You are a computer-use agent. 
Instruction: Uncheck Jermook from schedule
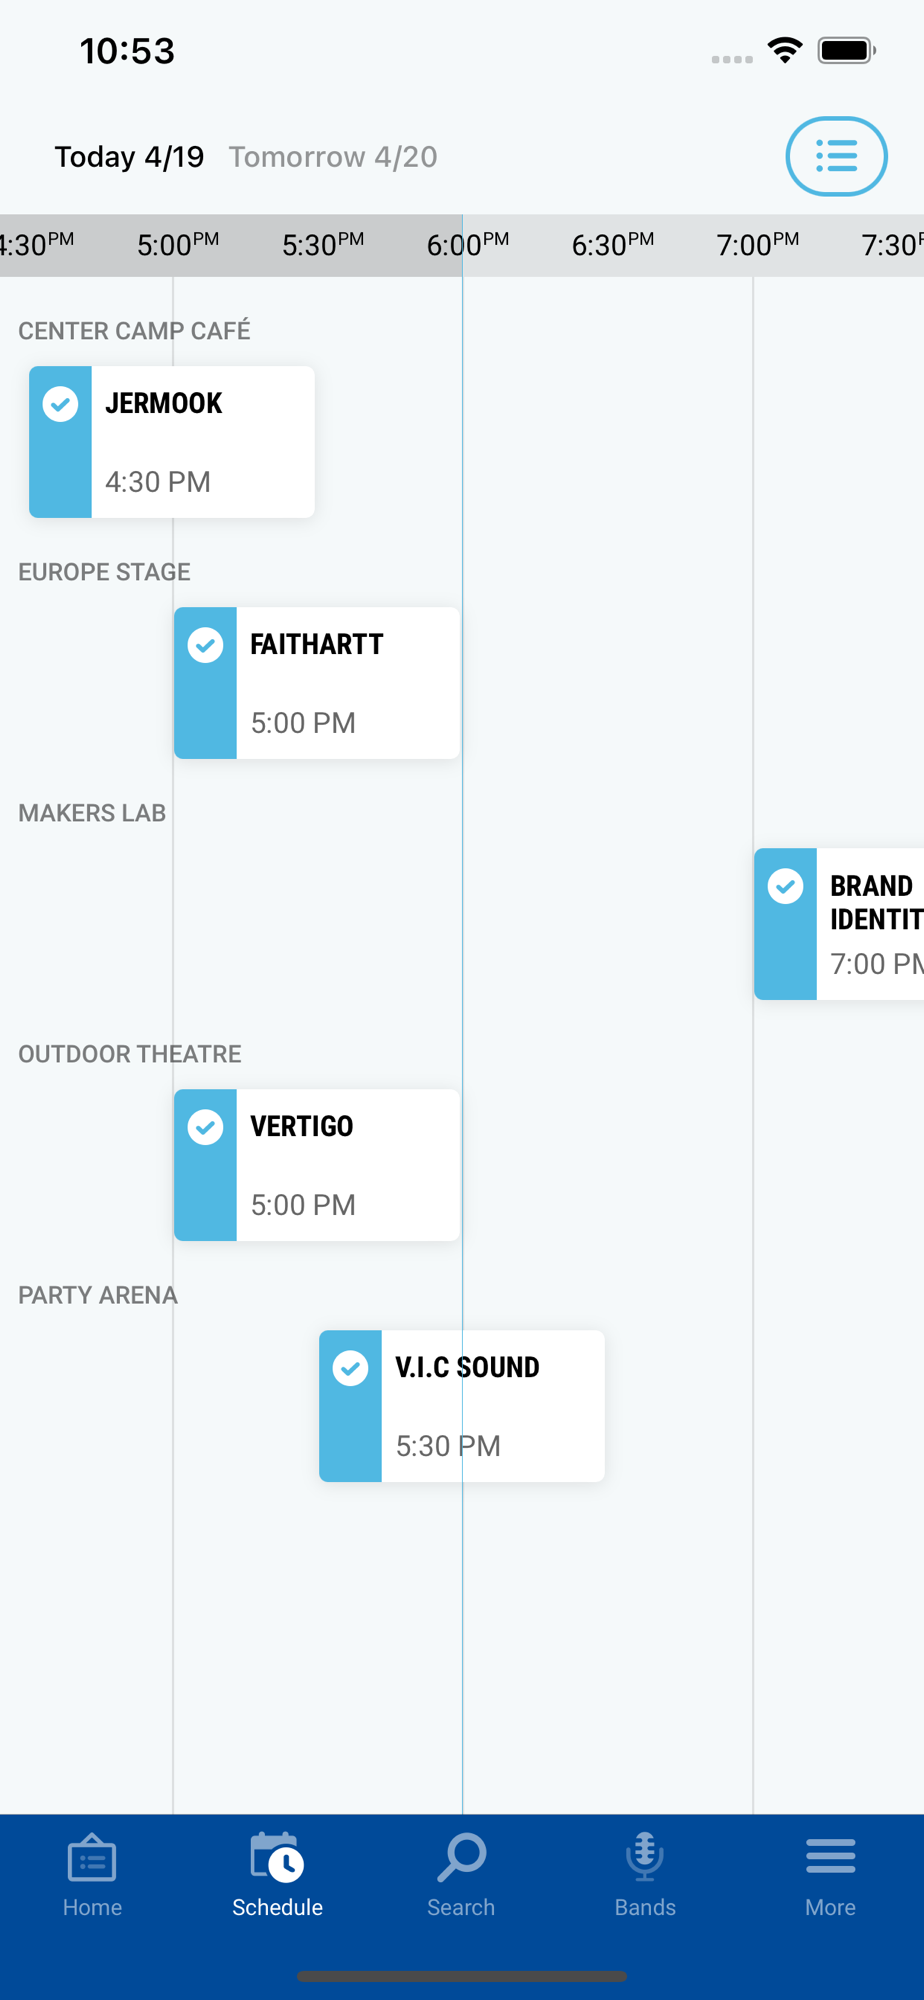point(61,405)
